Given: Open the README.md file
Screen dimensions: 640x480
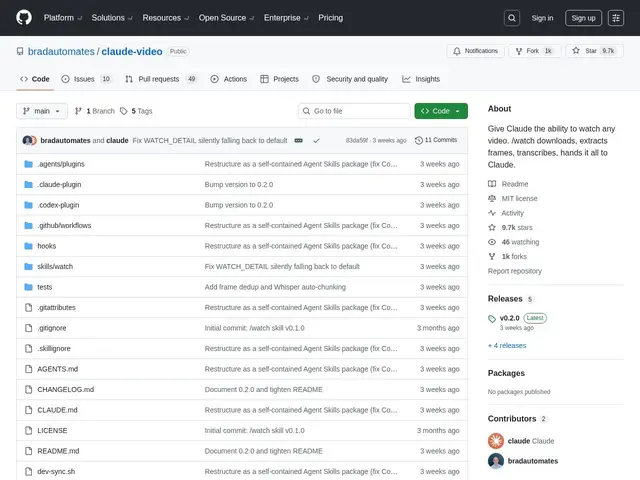Looking at the screenshot, I should coord(58,451).
